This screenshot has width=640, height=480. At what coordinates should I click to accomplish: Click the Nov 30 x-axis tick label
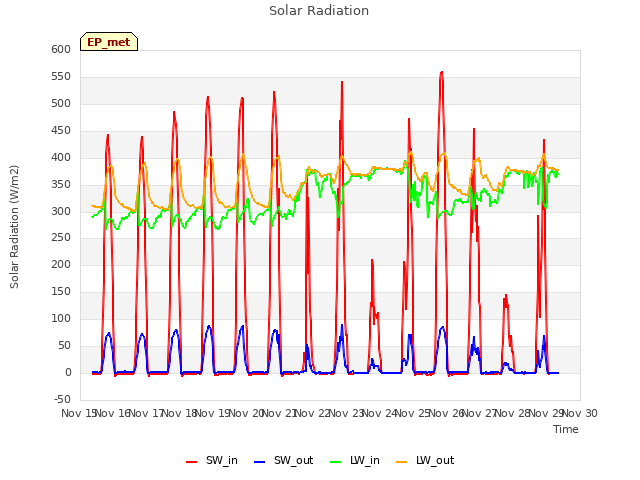580,413
